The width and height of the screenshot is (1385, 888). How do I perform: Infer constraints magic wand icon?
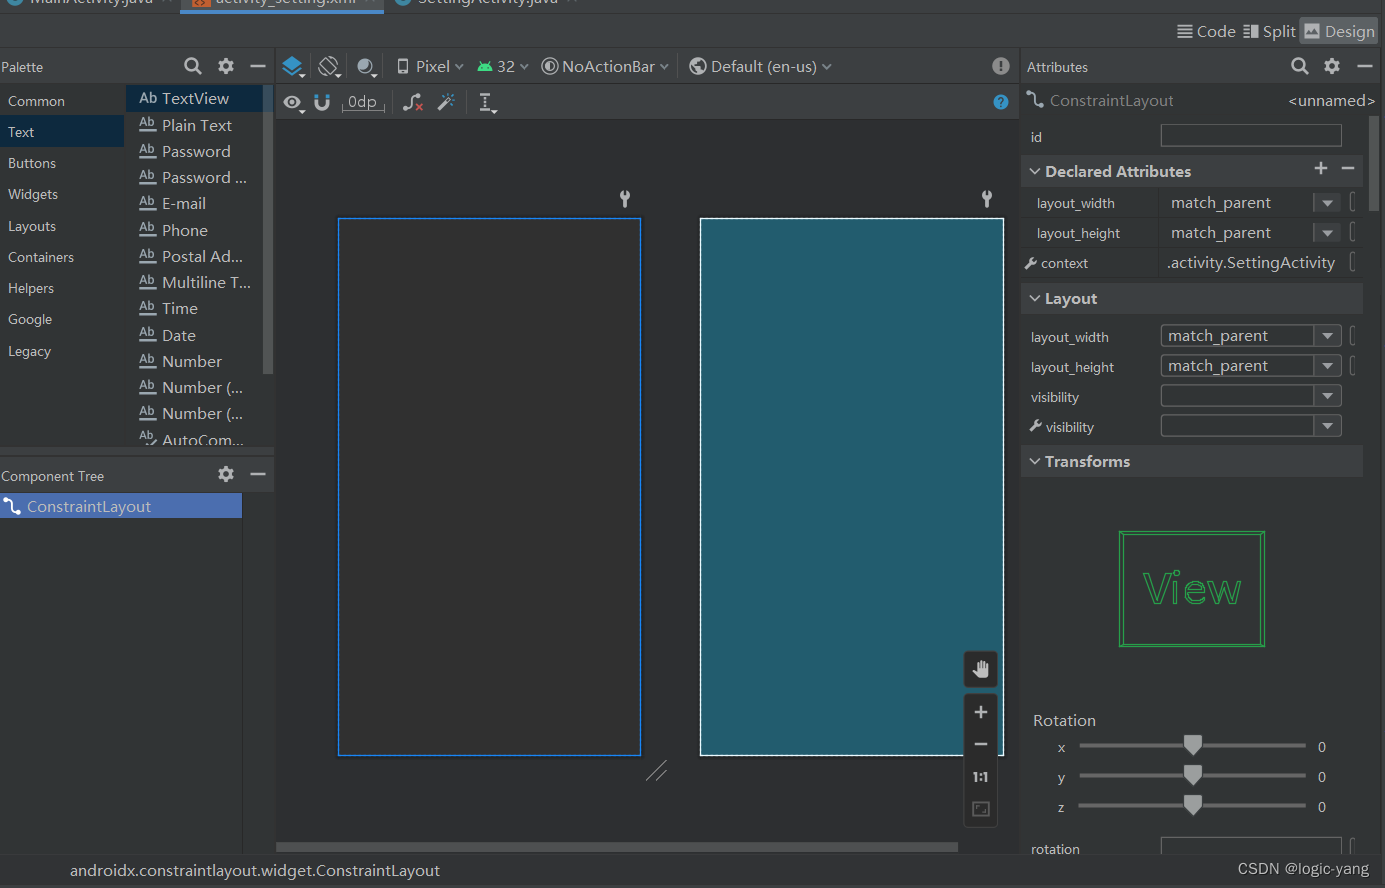(446, 102)
